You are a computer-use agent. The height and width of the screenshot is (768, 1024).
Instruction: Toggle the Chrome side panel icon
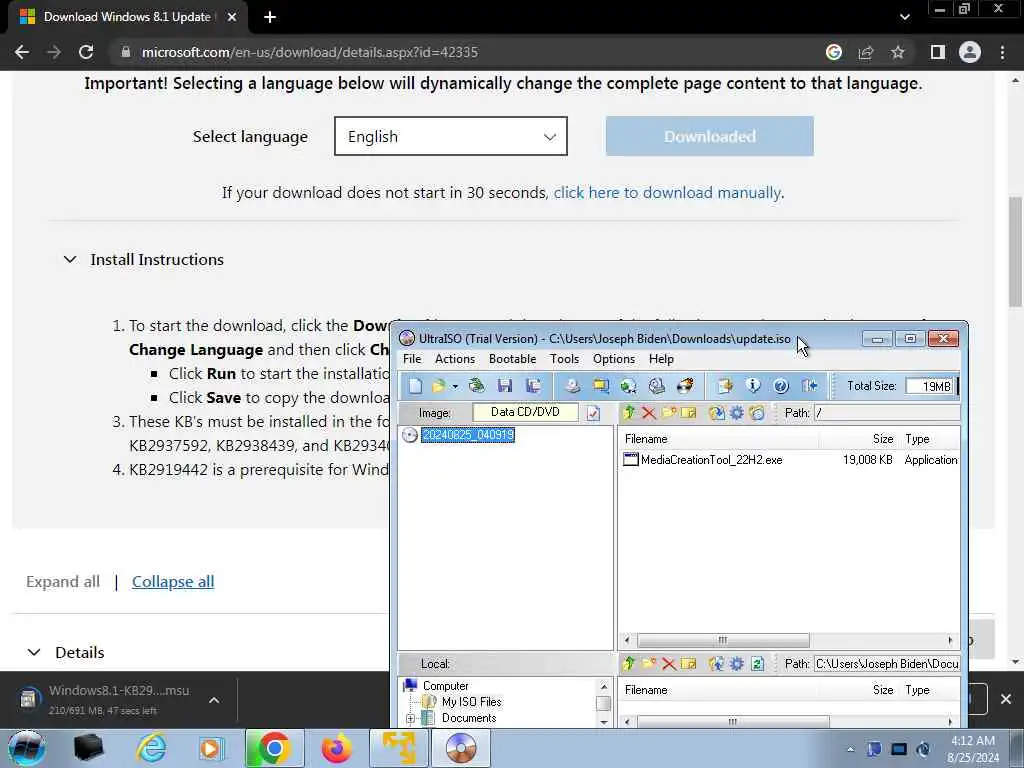click(x=938, y=52)
